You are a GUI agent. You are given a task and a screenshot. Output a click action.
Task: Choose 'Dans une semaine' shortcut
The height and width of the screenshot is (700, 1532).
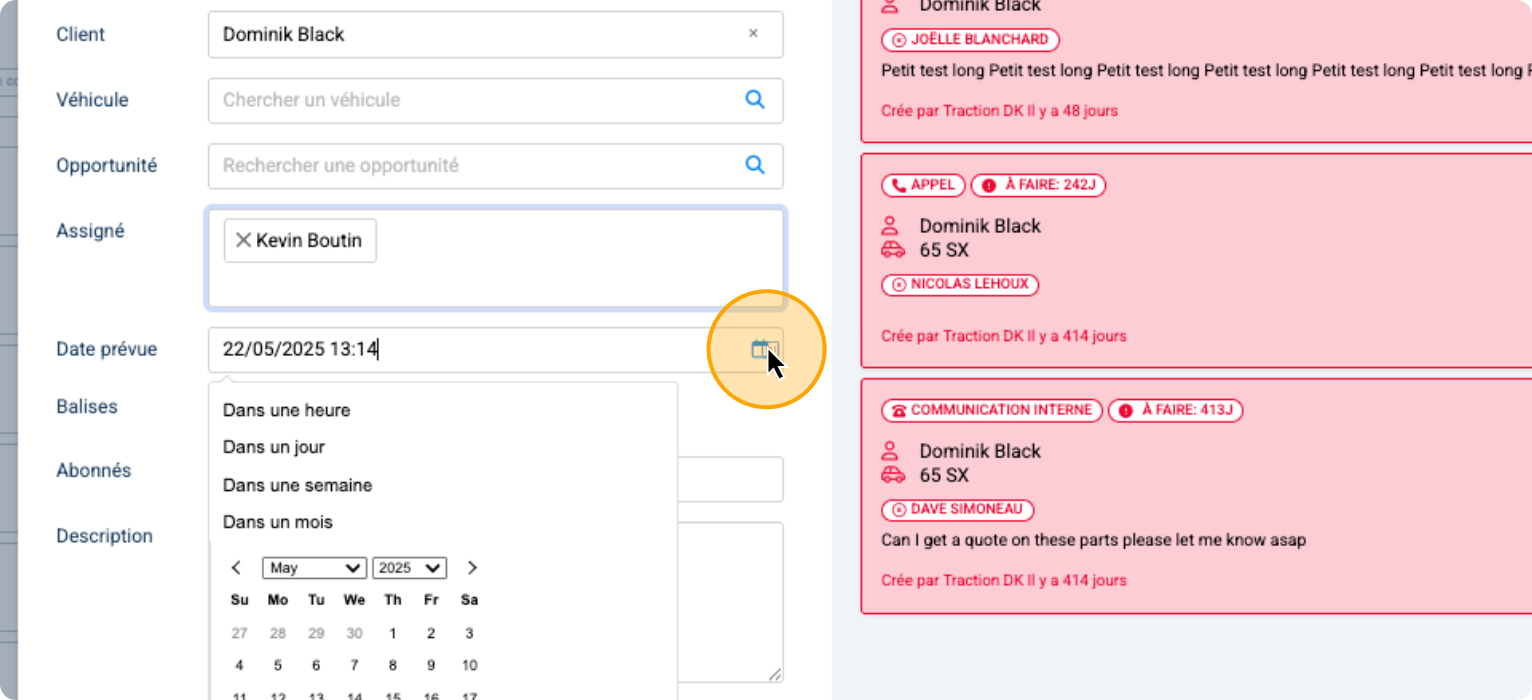(x=297, y=485)
